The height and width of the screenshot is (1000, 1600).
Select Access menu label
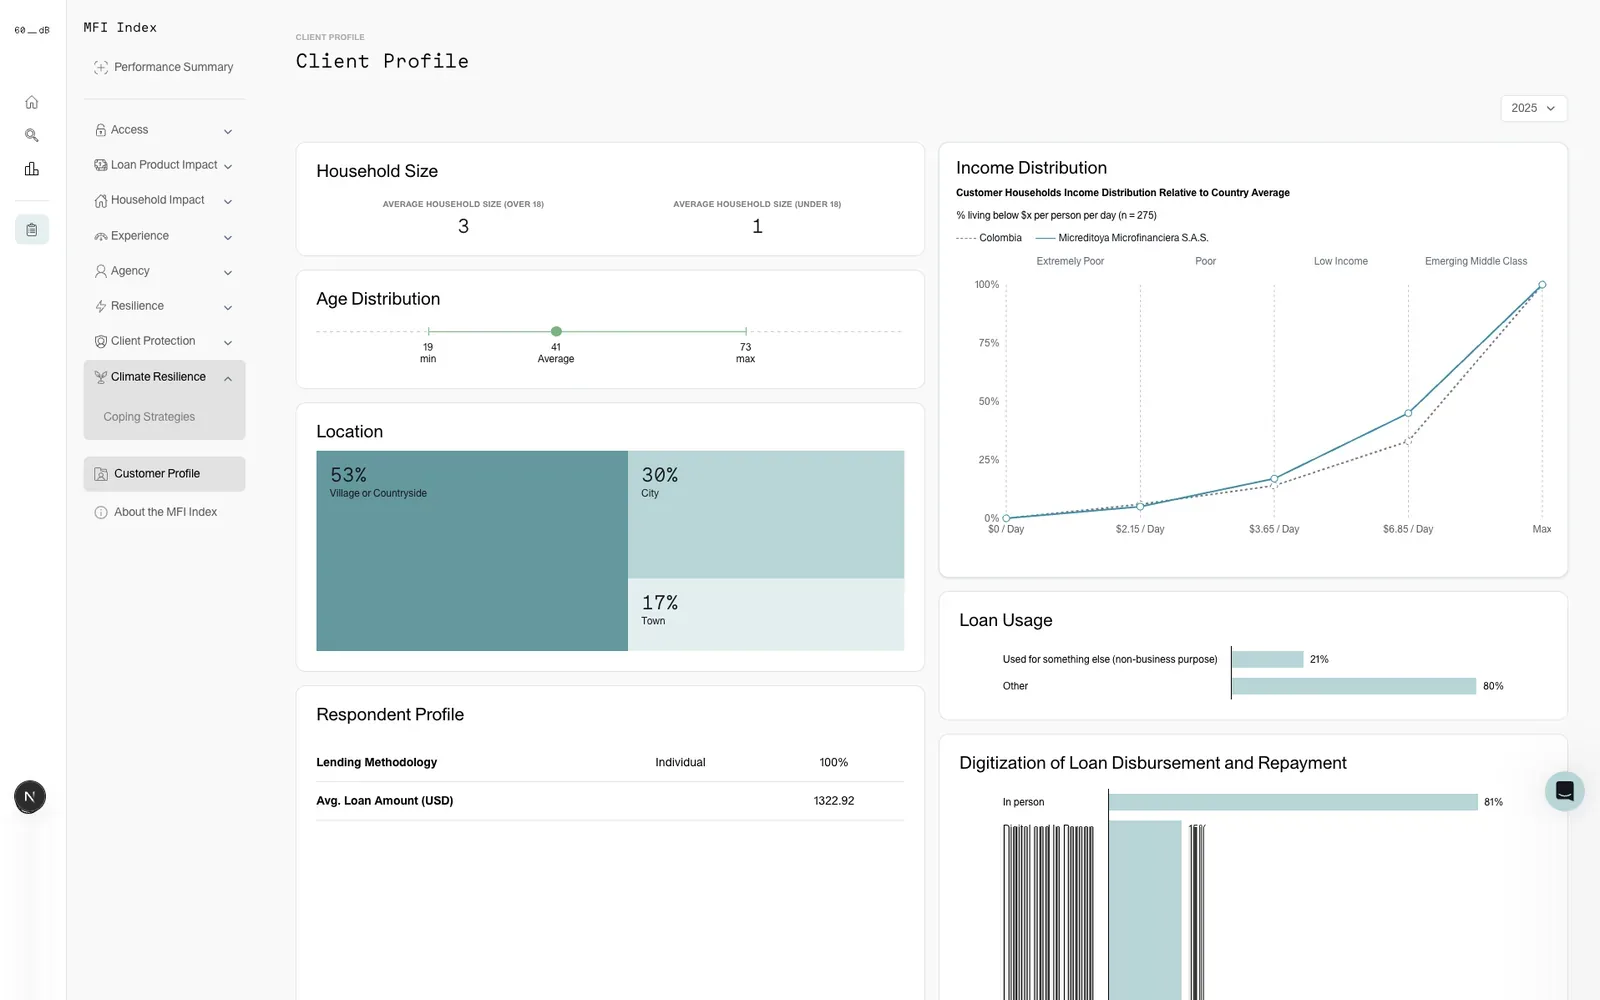[x=129, y=130]
